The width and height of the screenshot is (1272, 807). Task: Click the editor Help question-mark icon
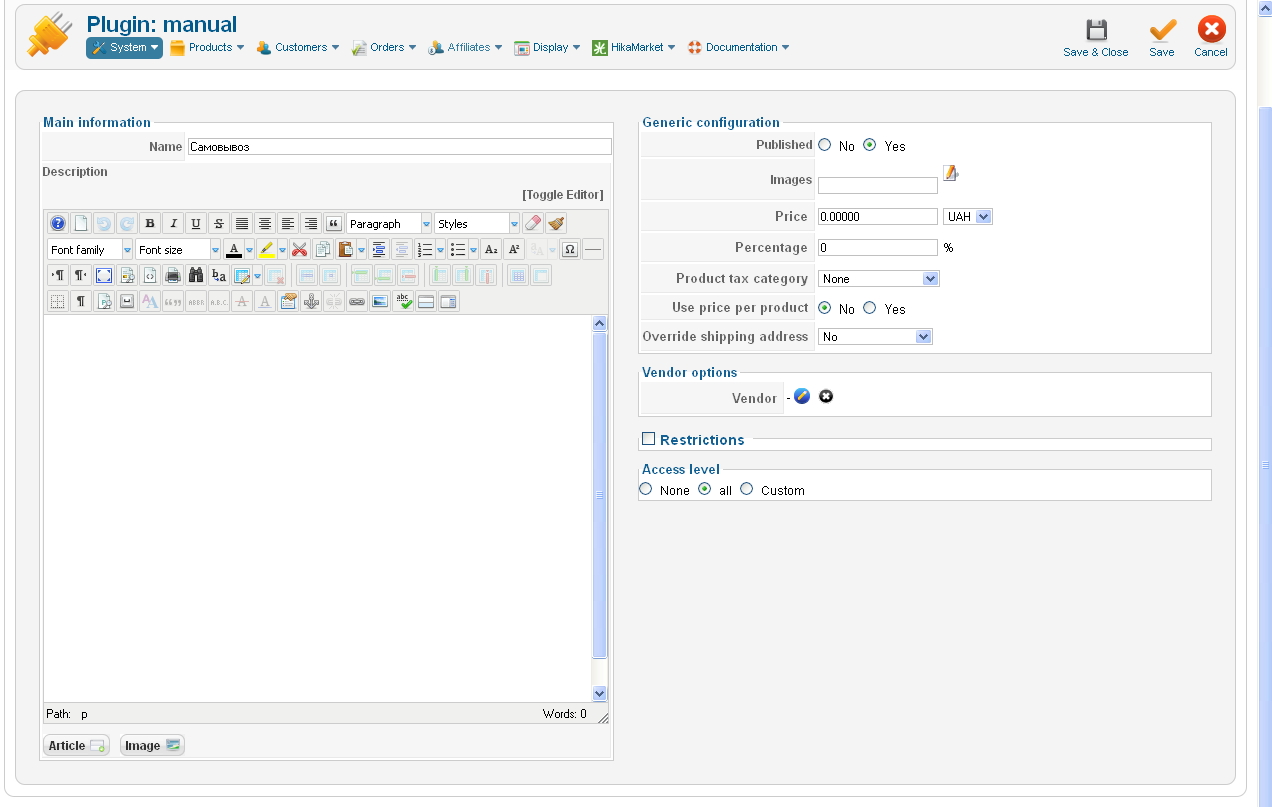(x=58, y=223)
